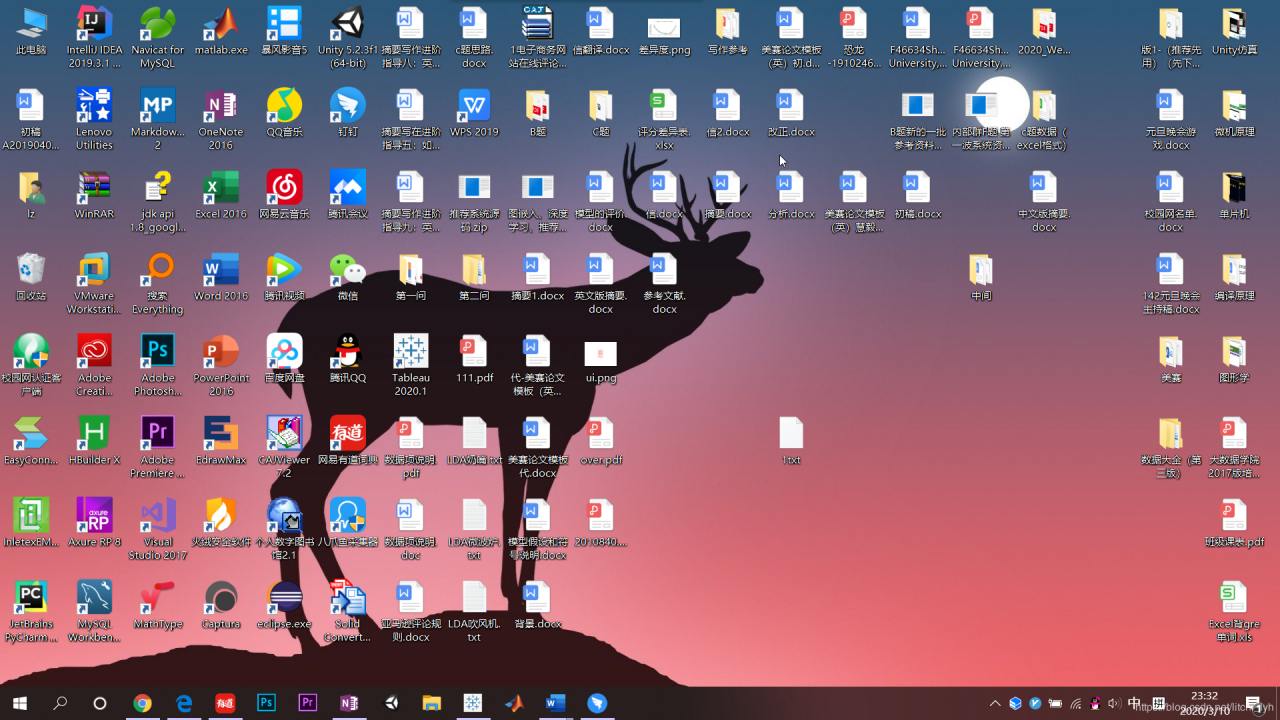The height and width of the screenshot is (720, 1280).
Task: Open QQ音乐 desktop icon
Action: point(285,113)
